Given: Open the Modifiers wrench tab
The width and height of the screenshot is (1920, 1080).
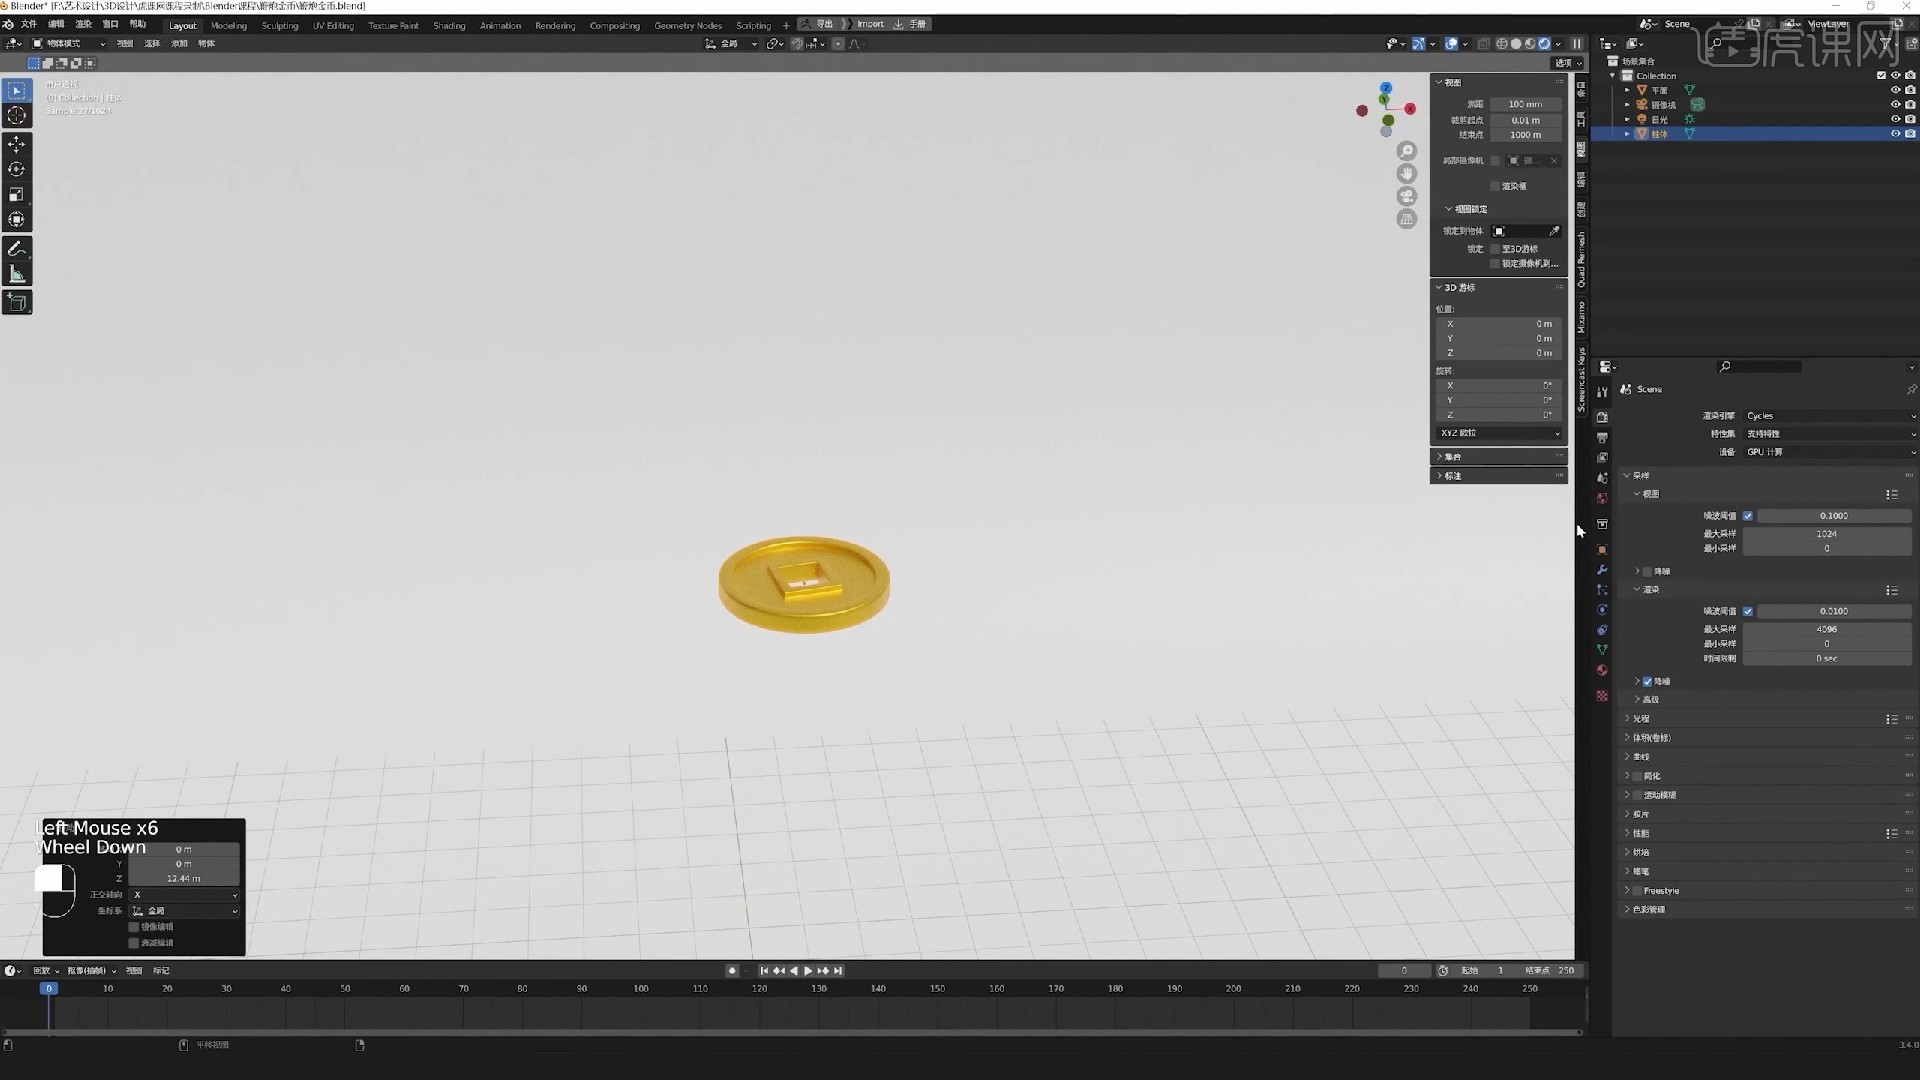Looking at the screenshot, I should coord(1602,570).
